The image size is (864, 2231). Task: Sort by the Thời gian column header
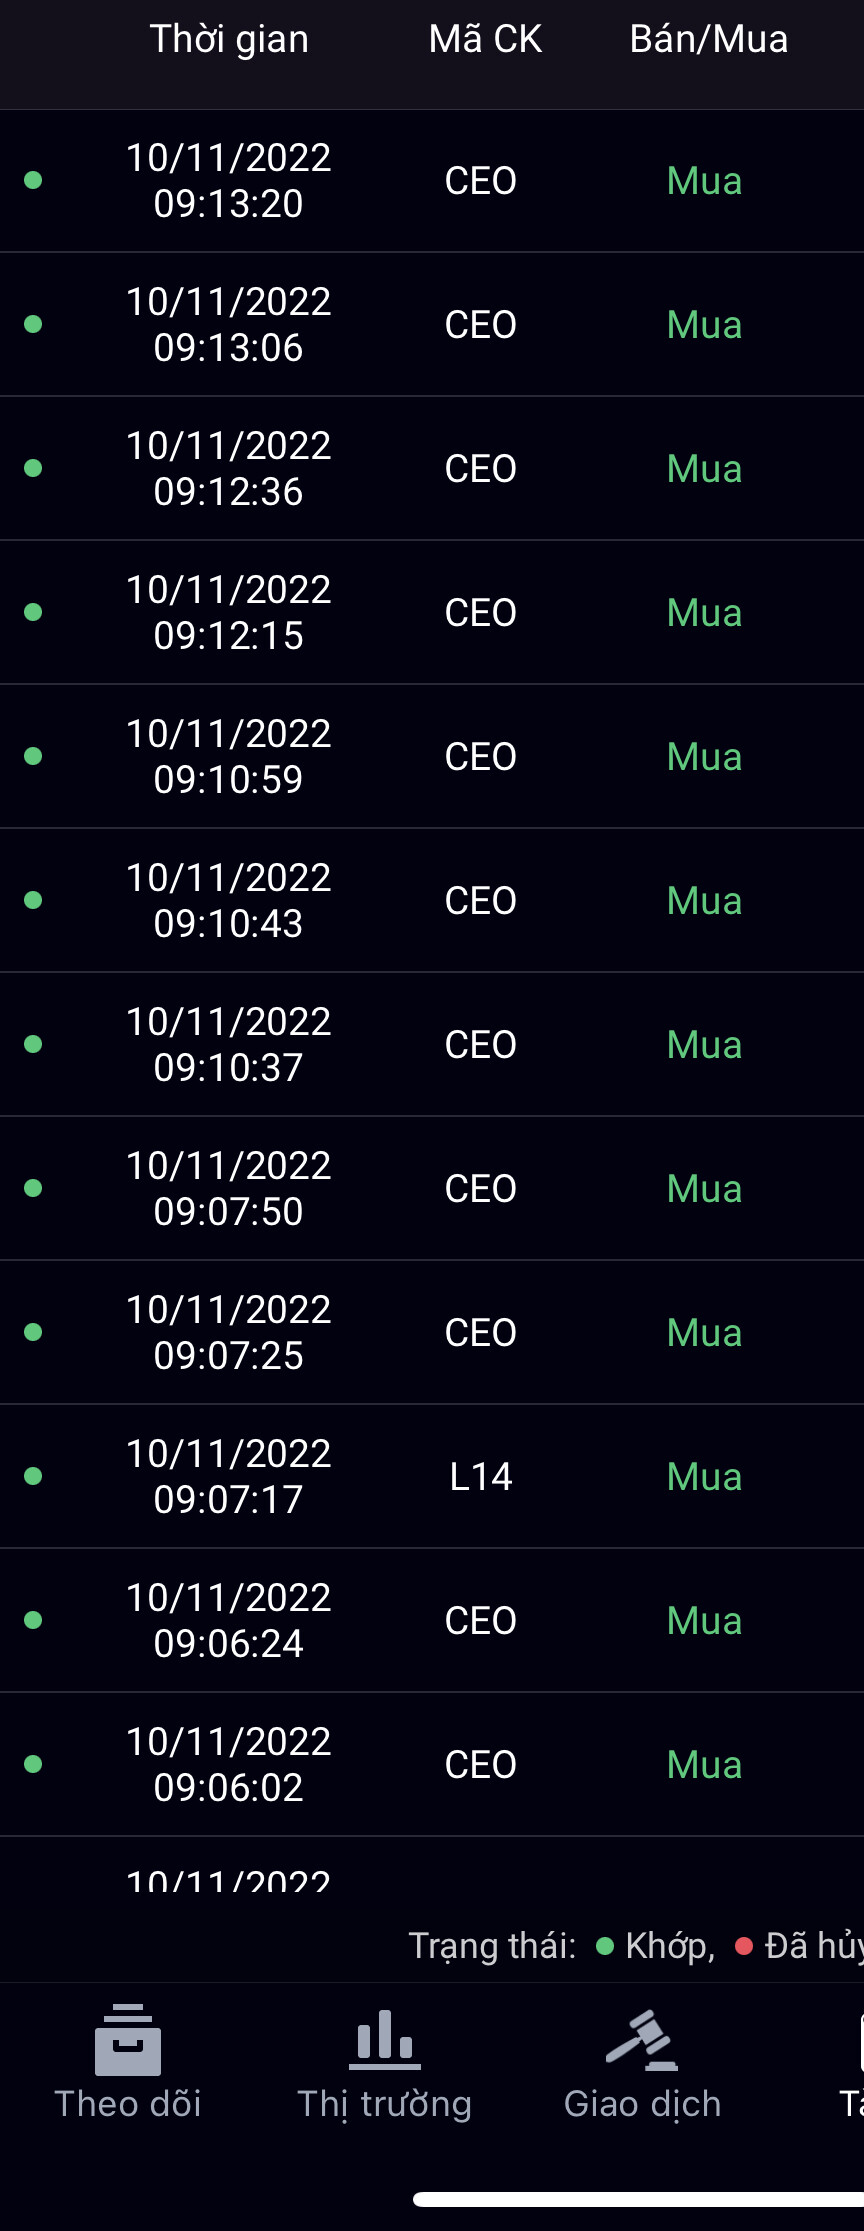point(229,39)
